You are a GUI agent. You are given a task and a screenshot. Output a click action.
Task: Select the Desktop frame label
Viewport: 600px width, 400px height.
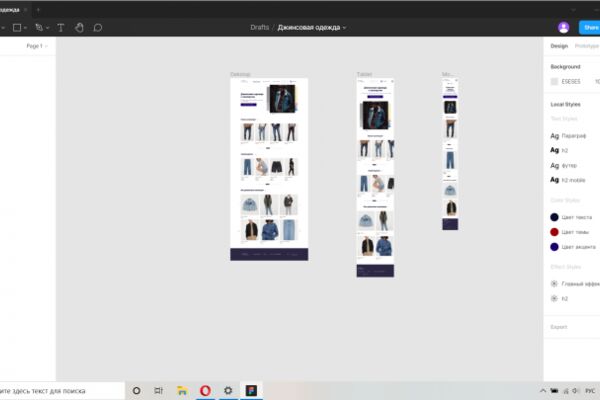[240, 74]
